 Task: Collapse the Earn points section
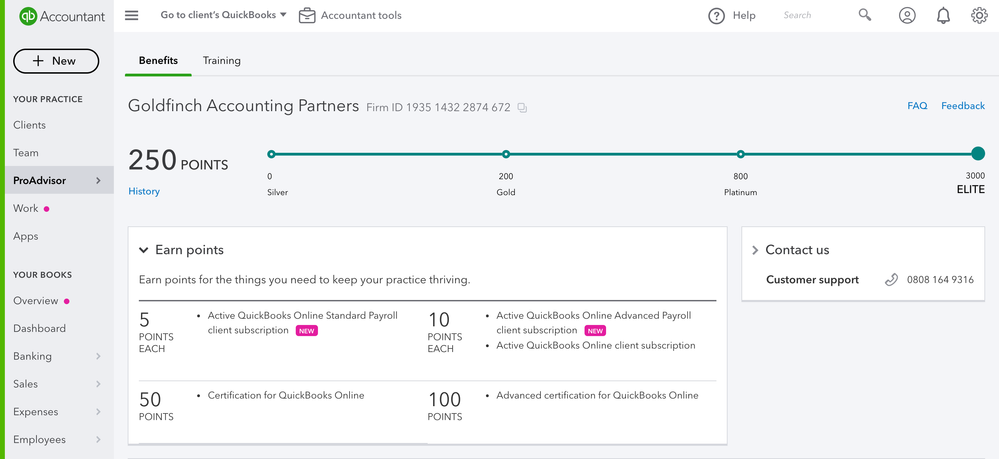(x=144, y=250)
